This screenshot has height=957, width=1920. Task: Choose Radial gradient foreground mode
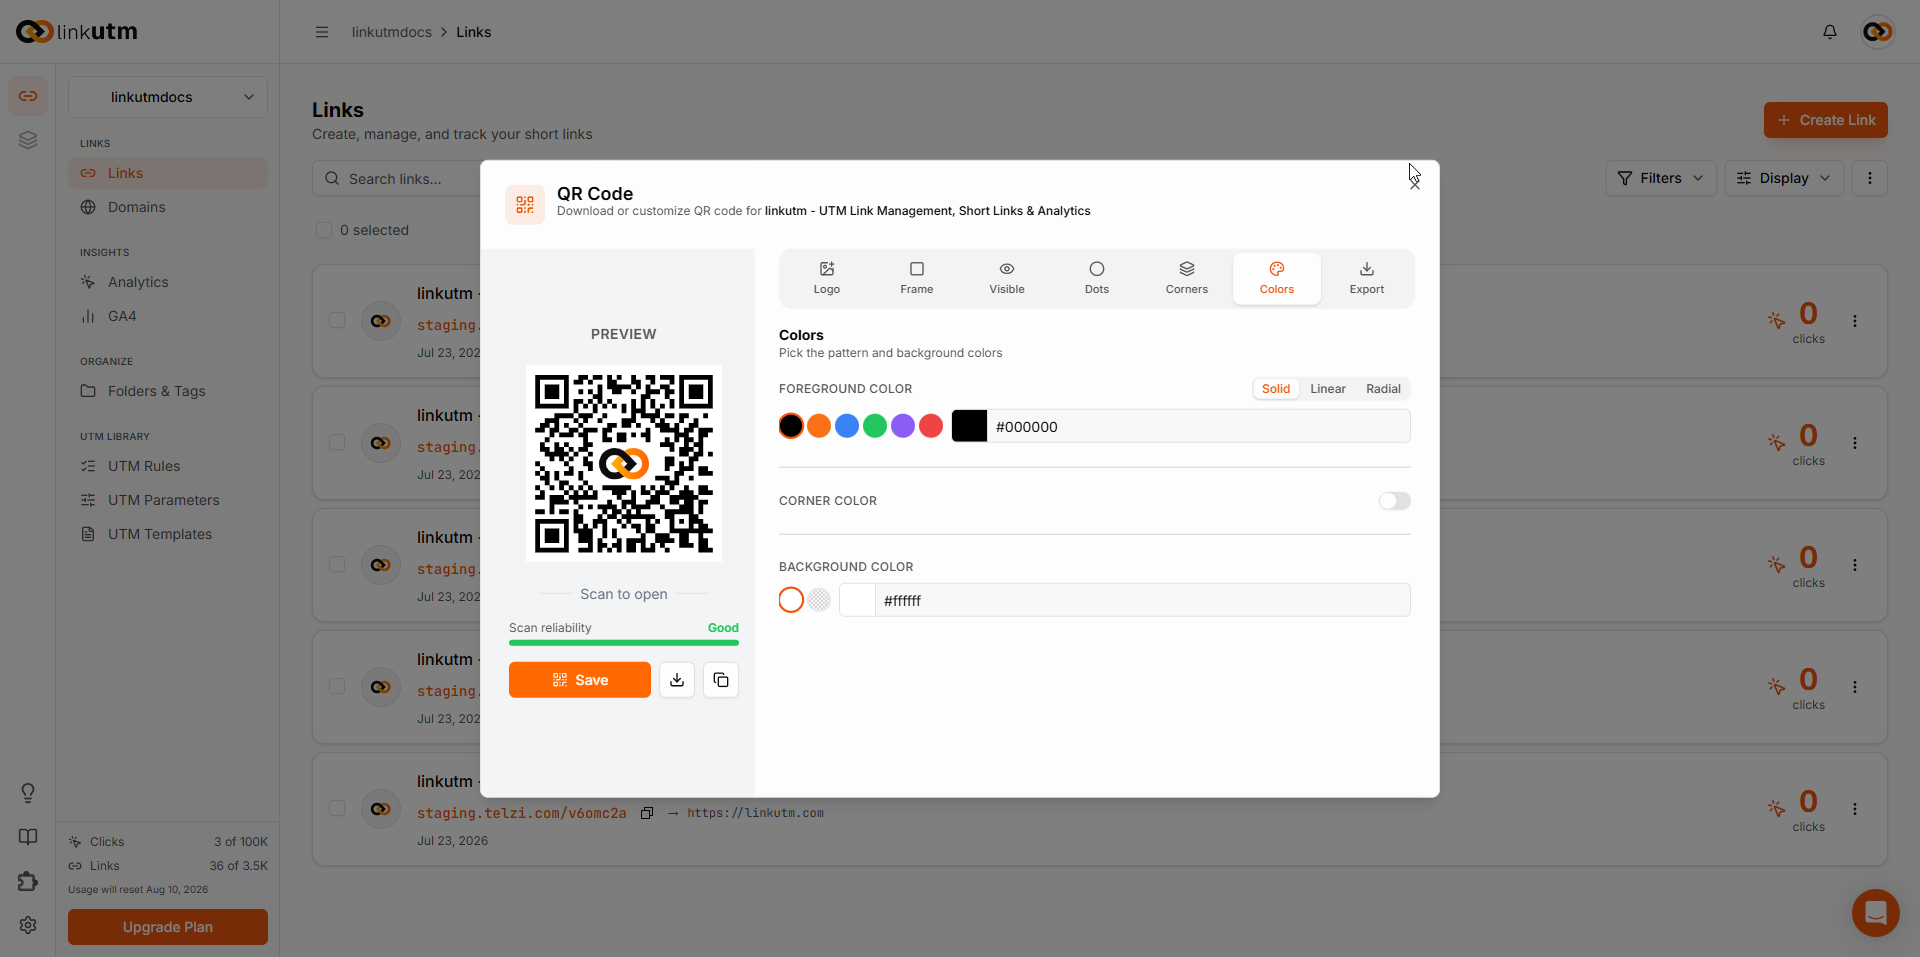pos(1383,389)
